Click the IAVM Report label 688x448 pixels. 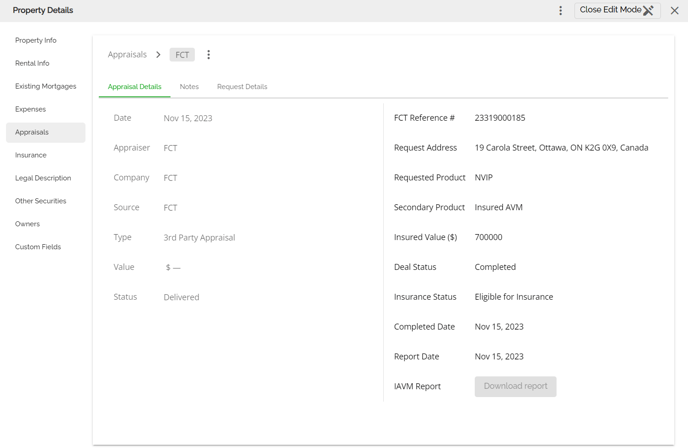417,386
